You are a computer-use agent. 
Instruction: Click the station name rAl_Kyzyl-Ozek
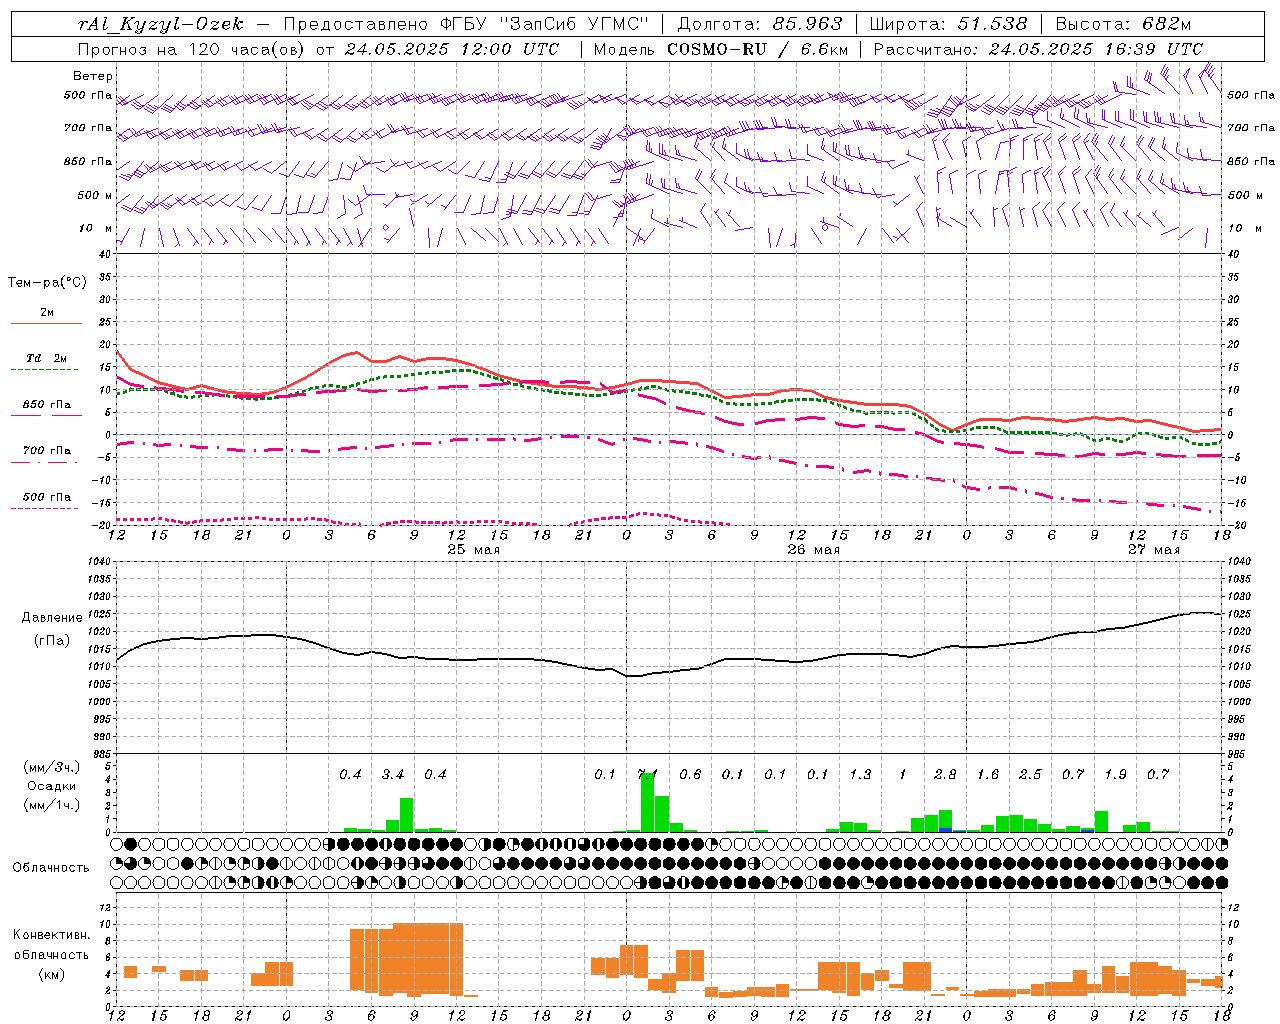point(160,24)
